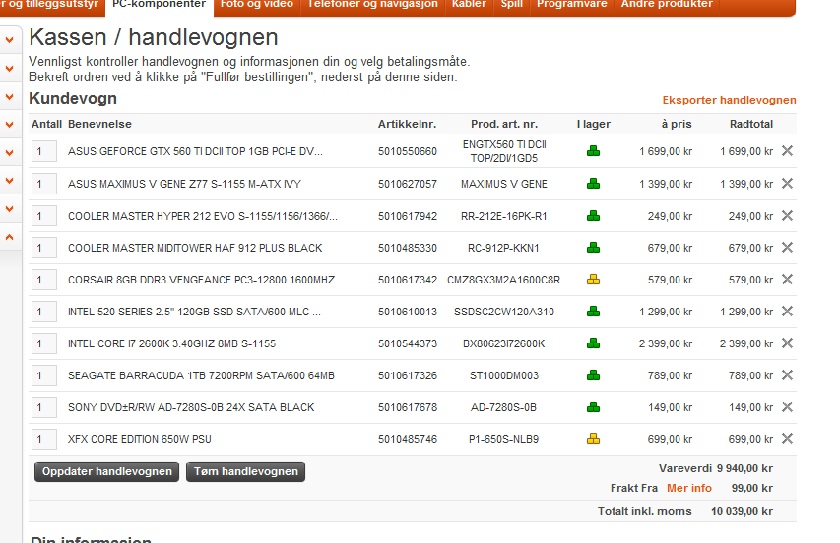Open Telefoner og navigasjon tab
840x543 pixels.
tap(372, 5)
